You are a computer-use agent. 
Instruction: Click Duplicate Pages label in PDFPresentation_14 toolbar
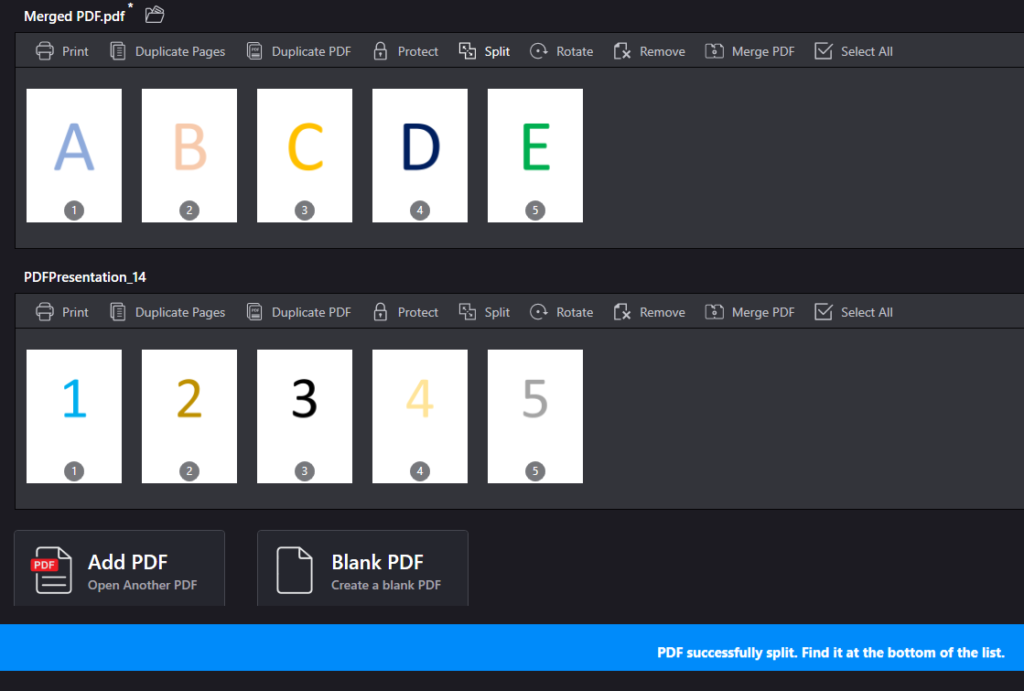pyautogui.click(x=180, y=313)
